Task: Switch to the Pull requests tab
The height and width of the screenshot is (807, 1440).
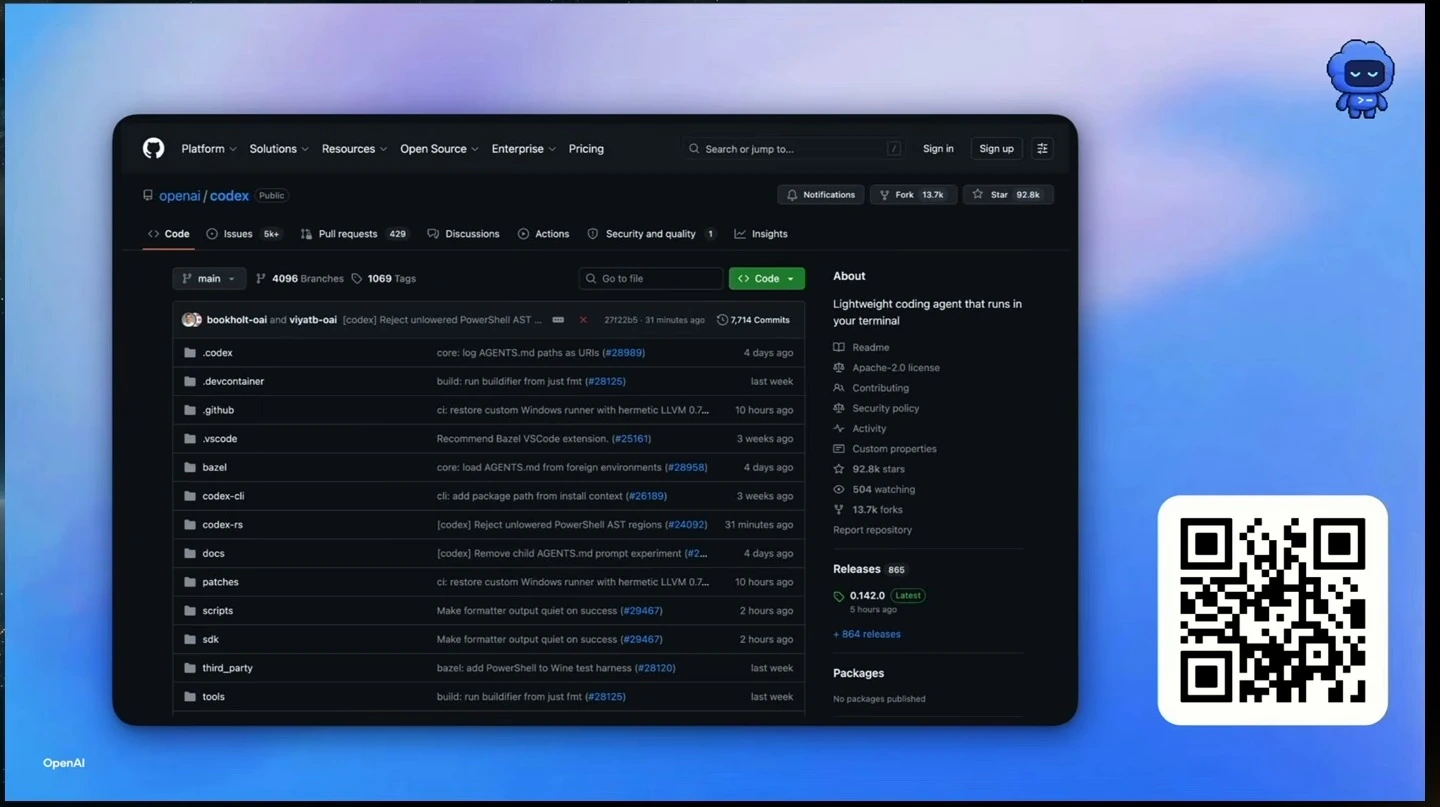Action: pyautogui.click(x=354, y=234)
